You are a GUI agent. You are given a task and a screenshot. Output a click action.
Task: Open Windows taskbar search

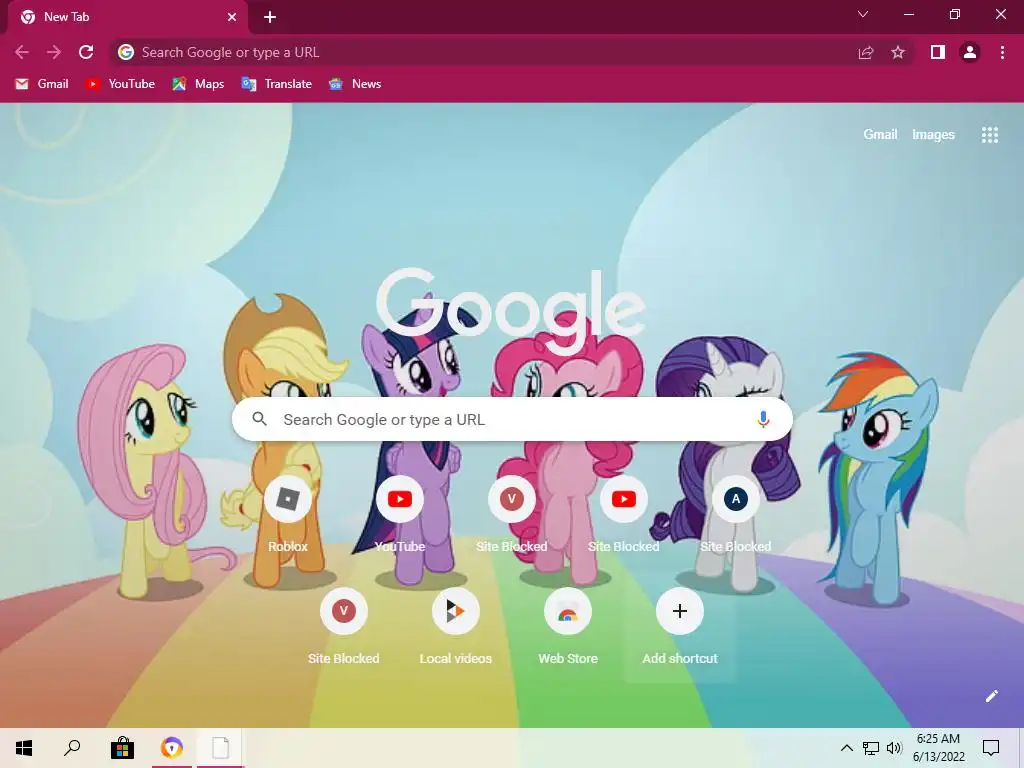[x=72, y=748]
